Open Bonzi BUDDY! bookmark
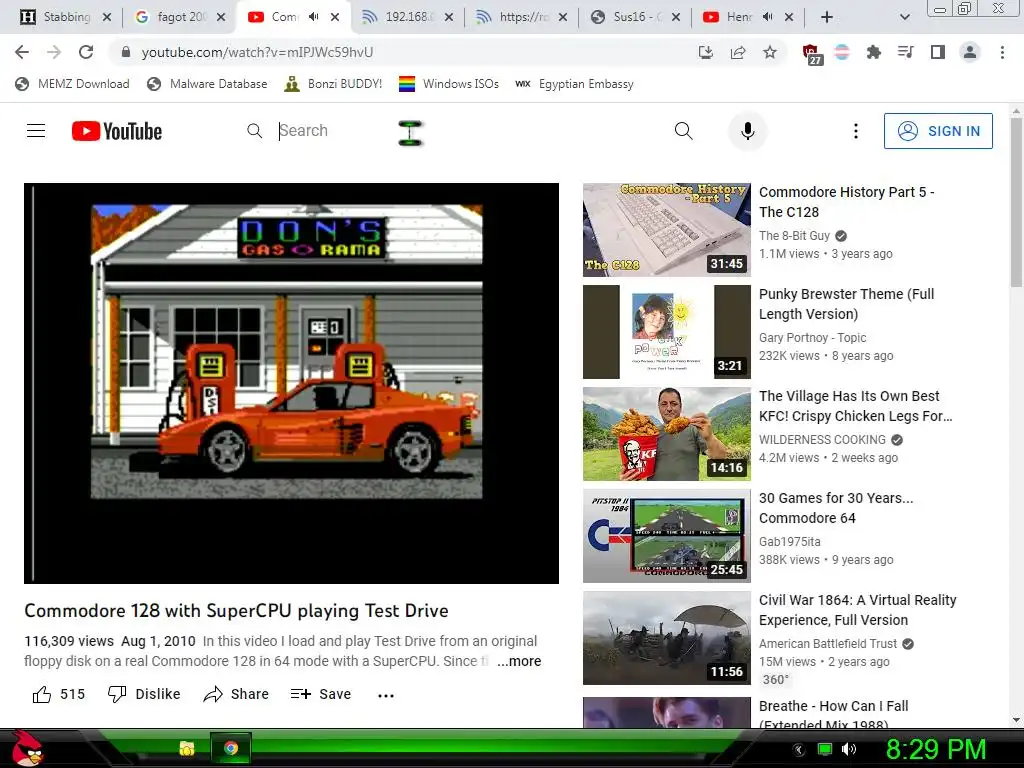 click(333, 84)
